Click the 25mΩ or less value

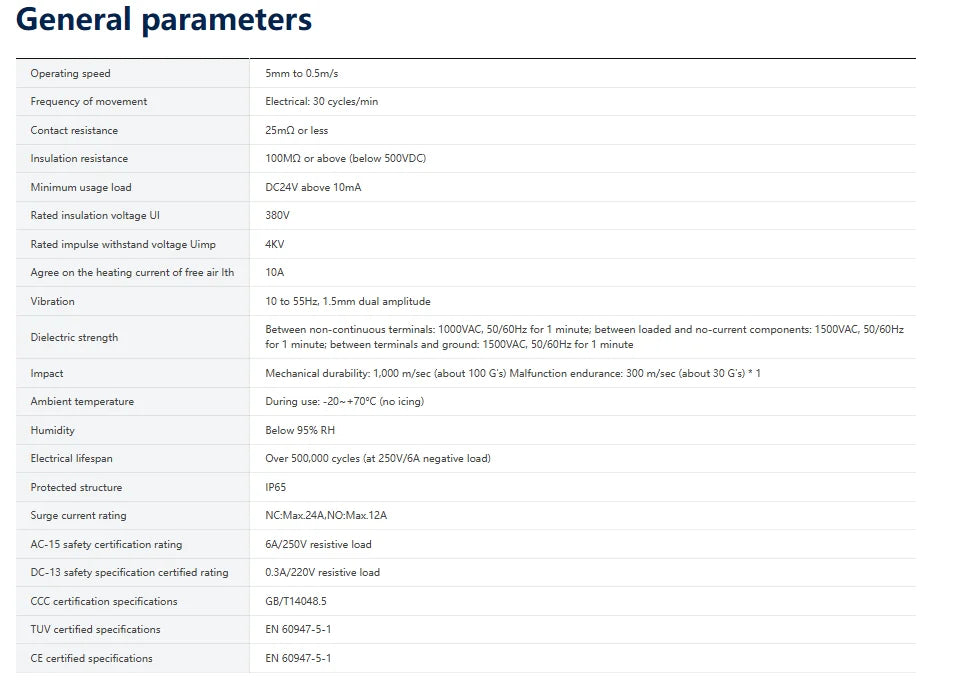[x=297, y=131]
